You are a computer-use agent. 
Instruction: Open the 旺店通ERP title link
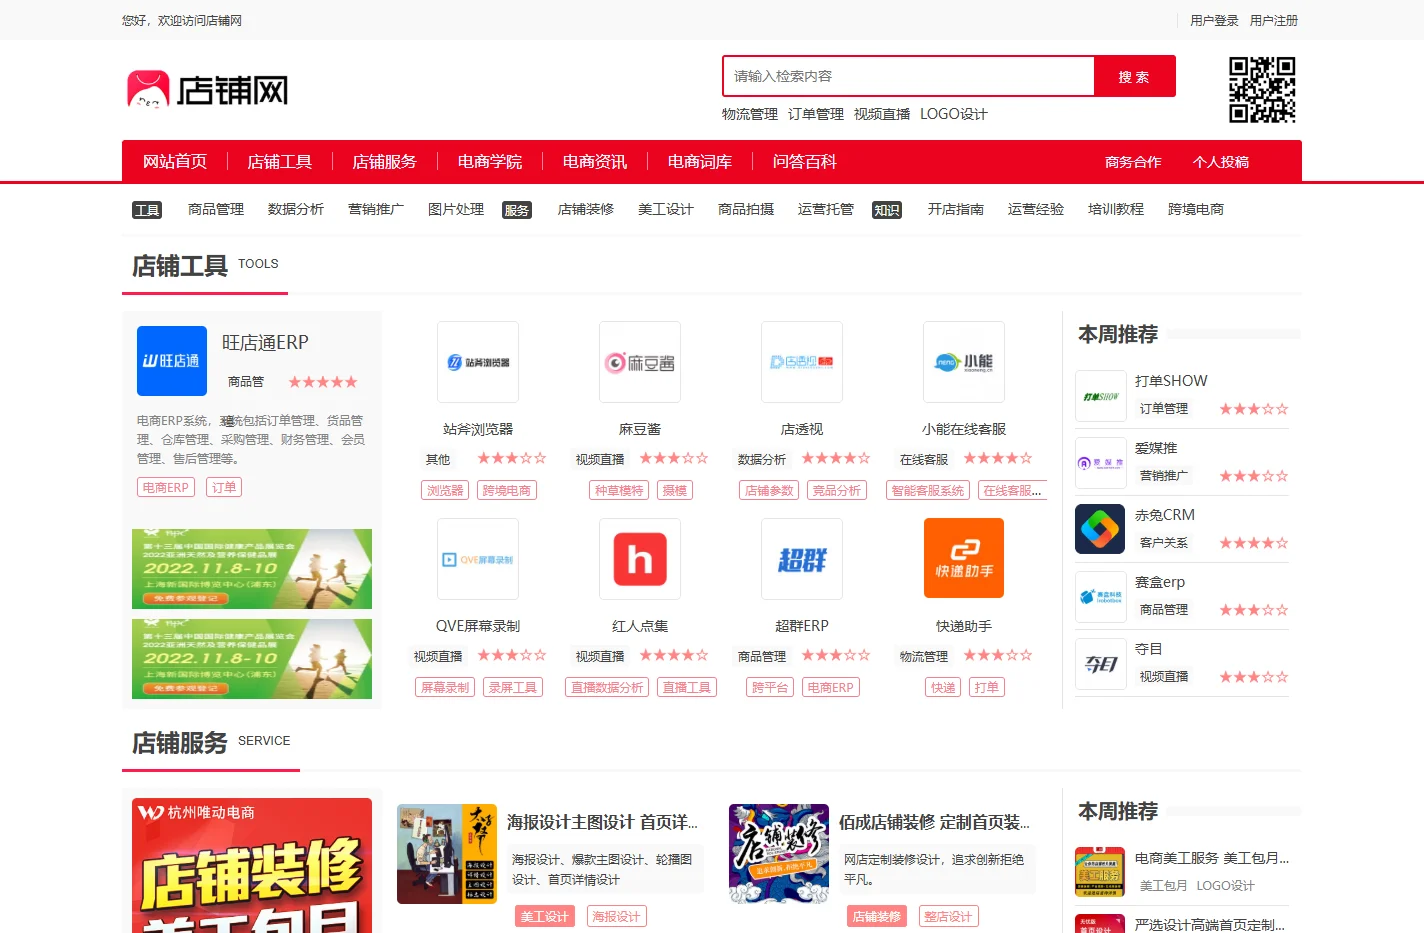tap(265, 342)
